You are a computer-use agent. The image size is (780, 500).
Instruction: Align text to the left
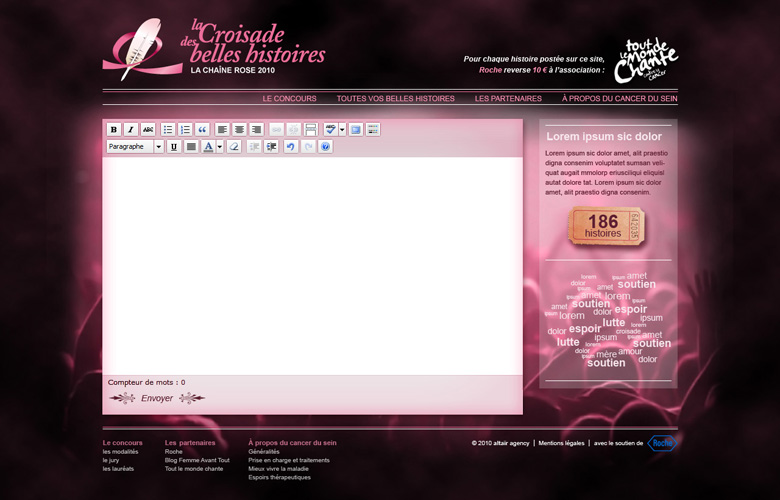tap(222, 129)
